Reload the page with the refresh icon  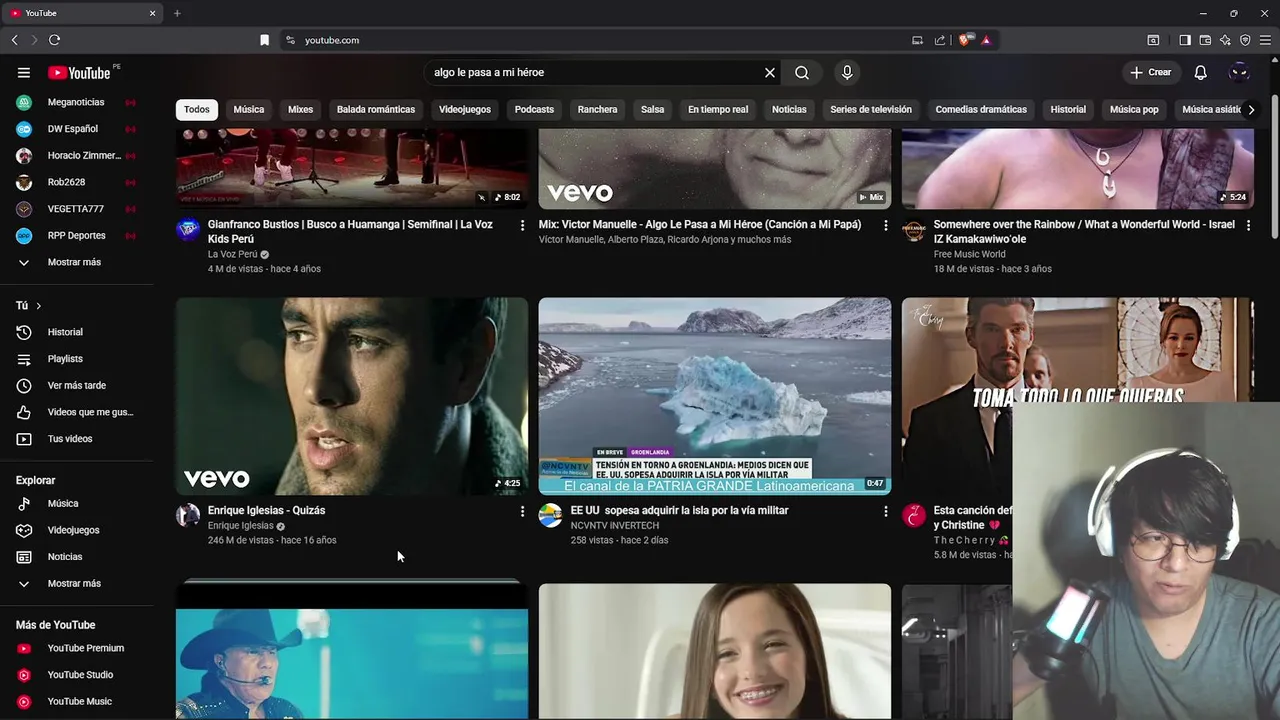[x=54, y=40]
